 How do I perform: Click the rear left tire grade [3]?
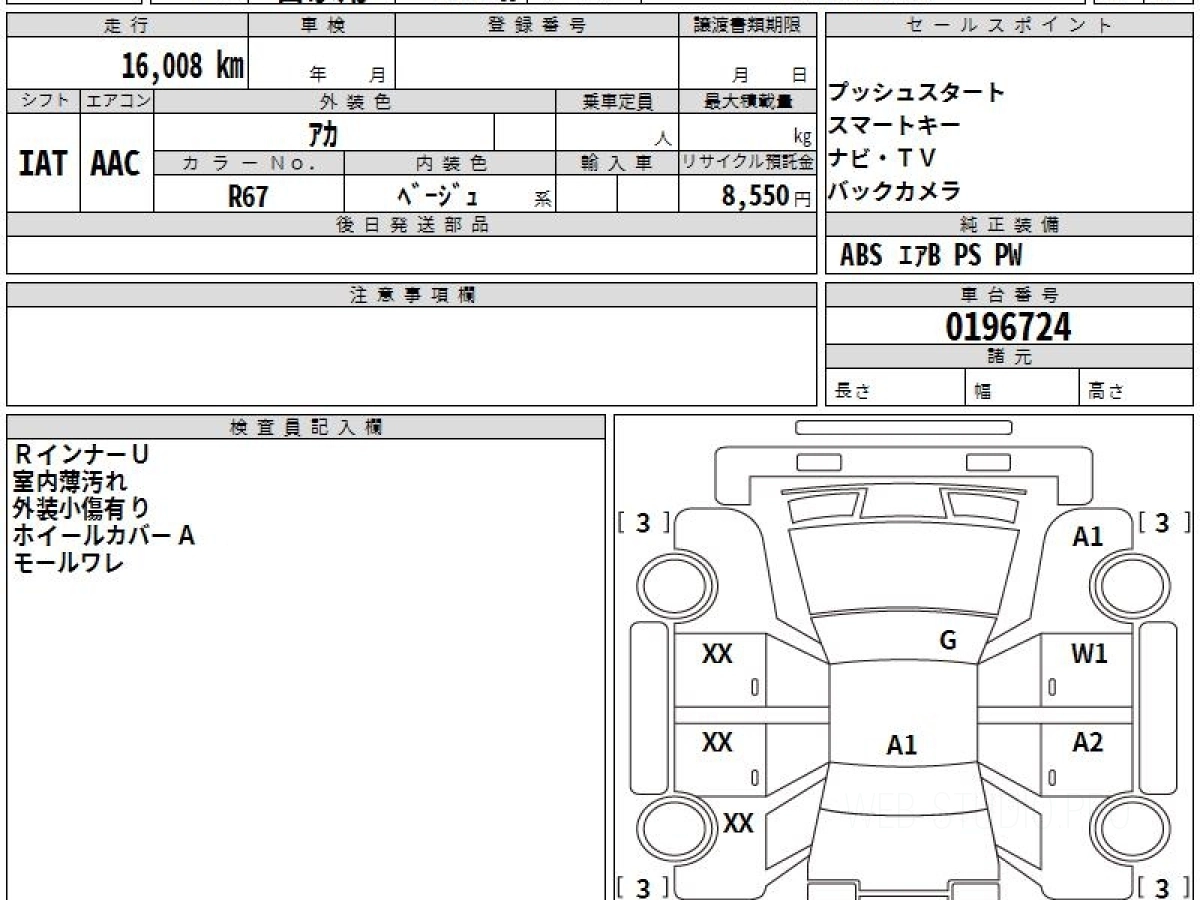(x=644, y=886)
